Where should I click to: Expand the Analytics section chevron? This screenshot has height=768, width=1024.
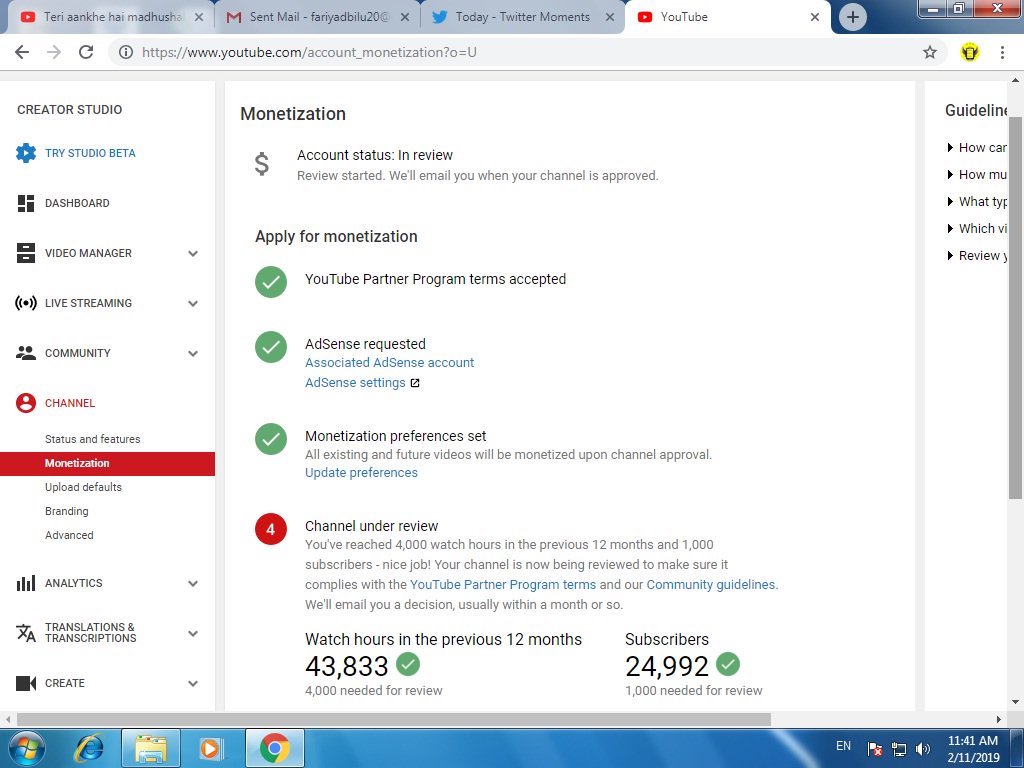(x=193, y=584)
